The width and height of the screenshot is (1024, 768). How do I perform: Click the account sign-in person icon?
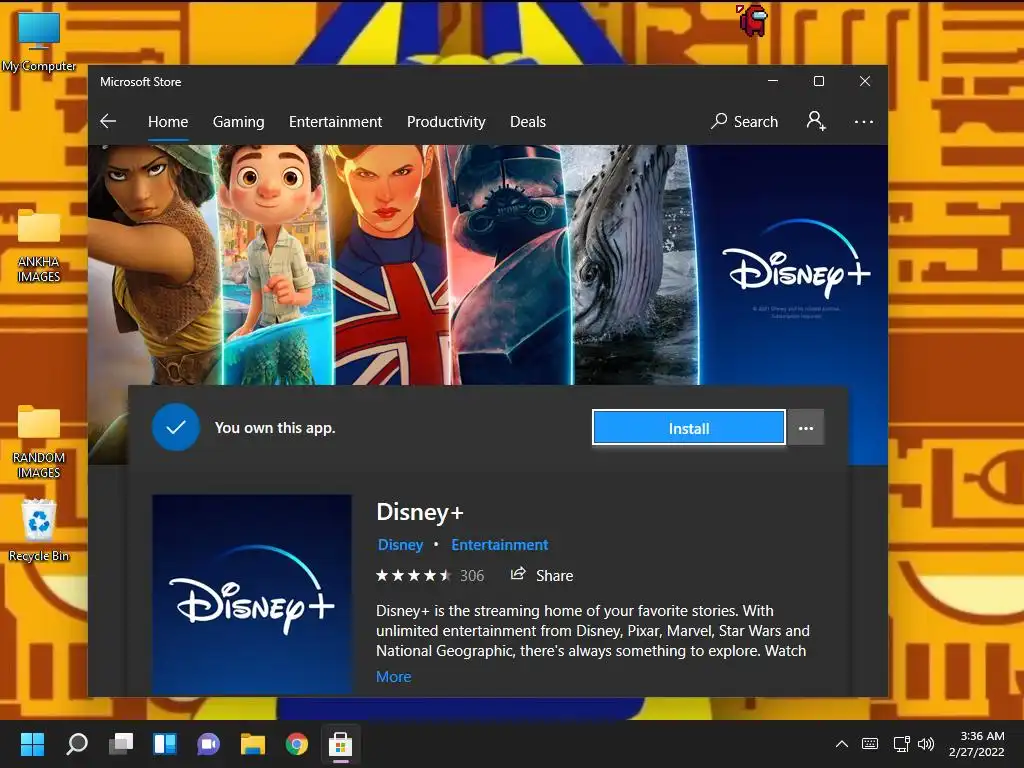point(816,121)
